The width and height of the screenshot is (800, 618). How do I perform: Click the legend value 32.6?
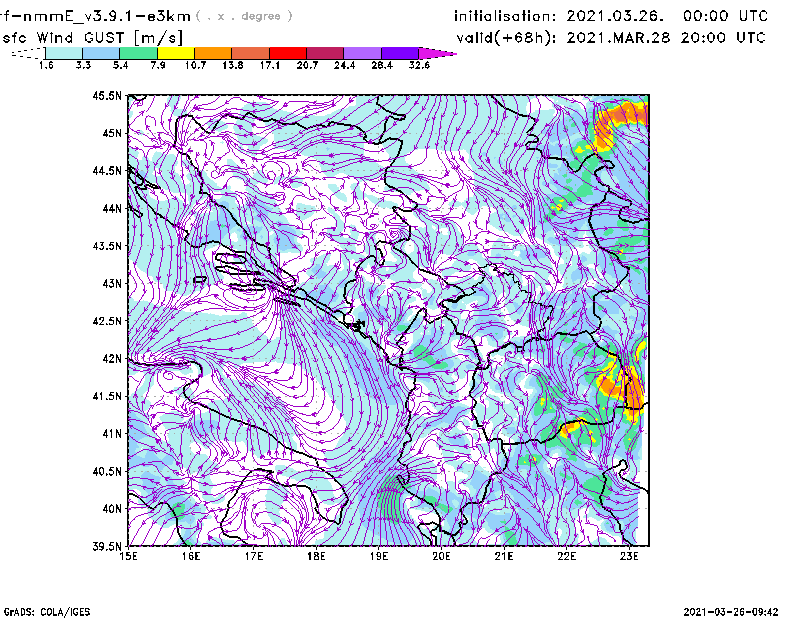pos(419,65)
